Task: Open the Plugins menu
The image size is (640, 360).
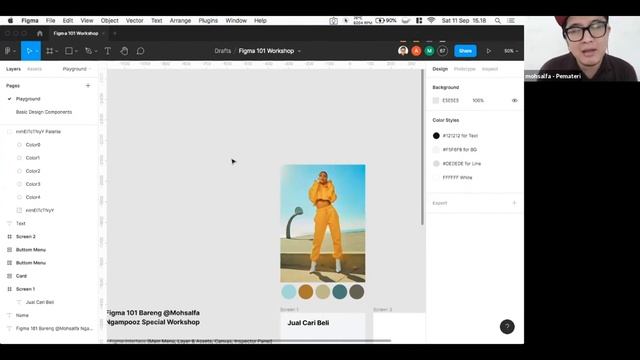Action: click(x=208, y=20)
